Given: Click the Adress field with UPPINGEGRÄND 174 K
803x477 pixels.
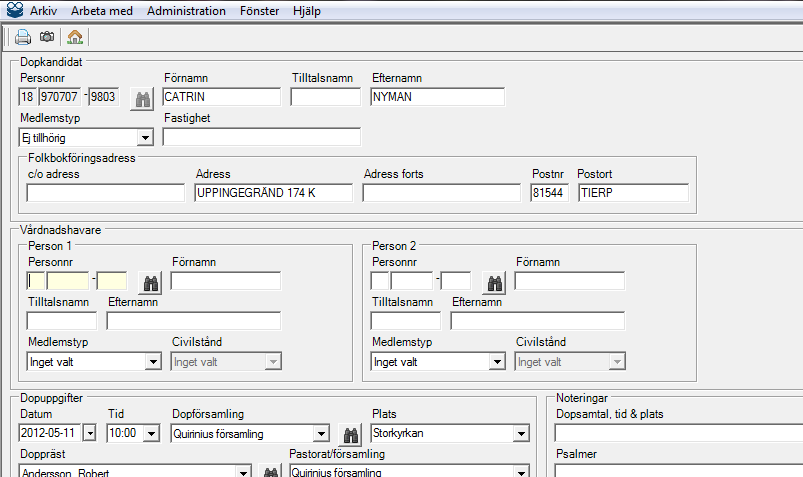Looking at the screenshot, I should pyautogui.click(x=273, y=193).
